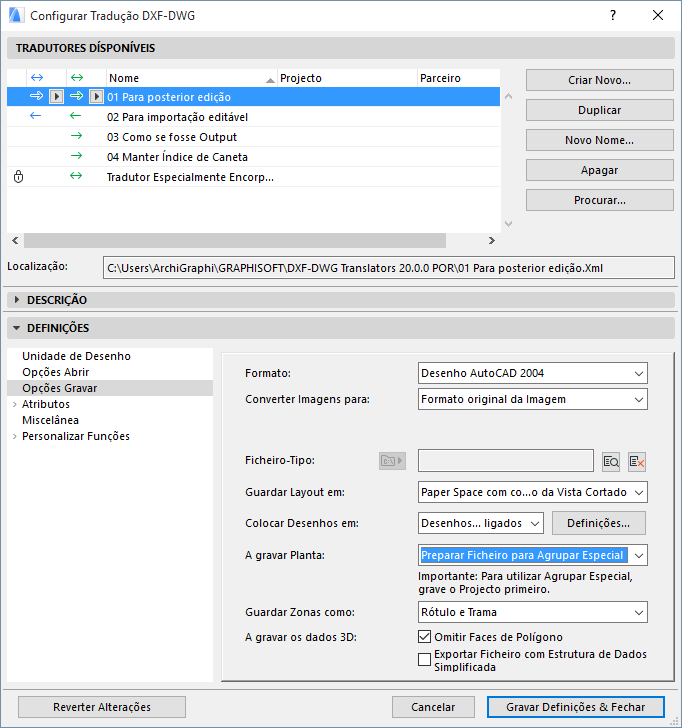
Task: Click the Apagar button
Action: pos(599,170)
